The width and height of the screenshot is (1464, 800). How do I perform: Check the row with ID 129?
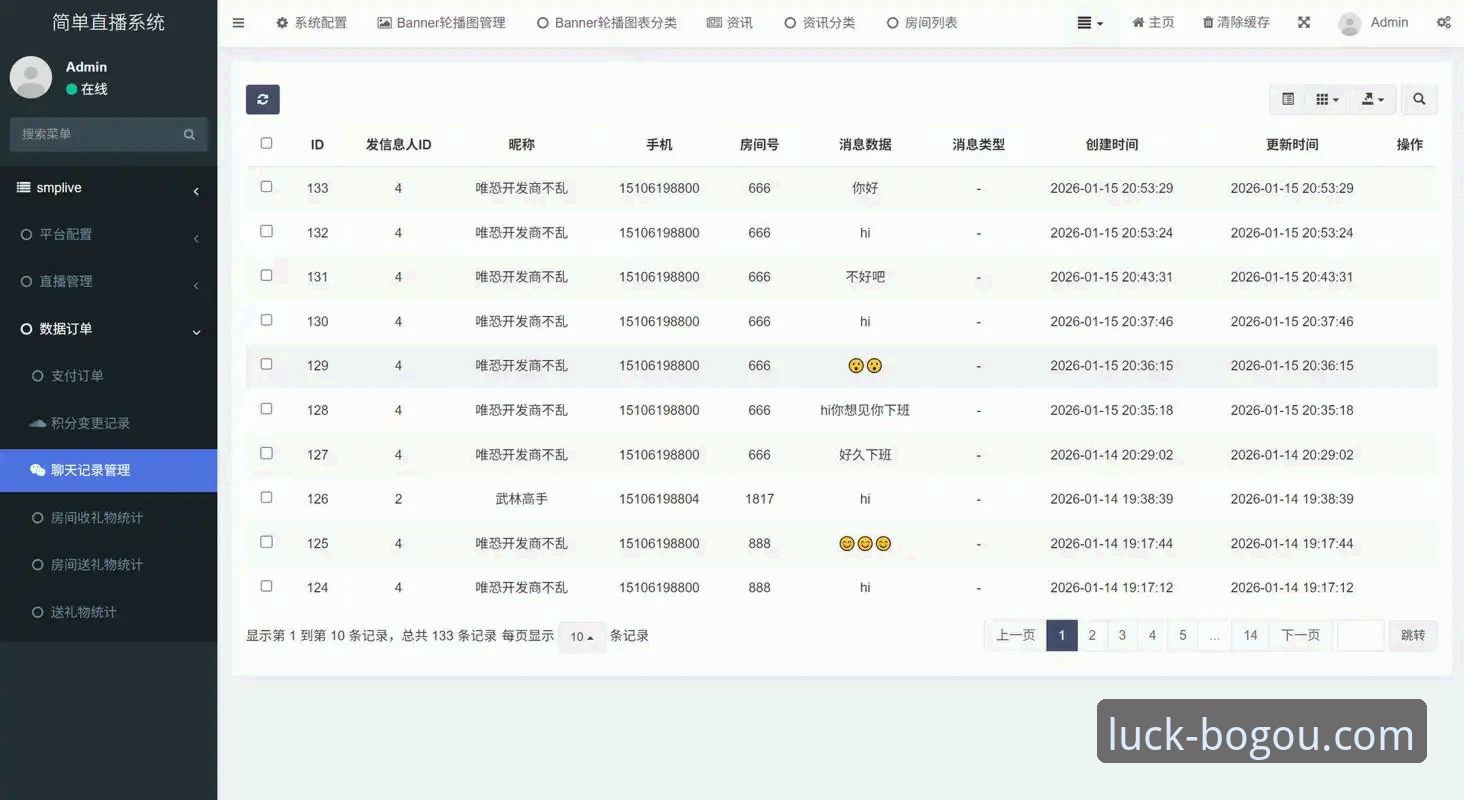[266, 364]
